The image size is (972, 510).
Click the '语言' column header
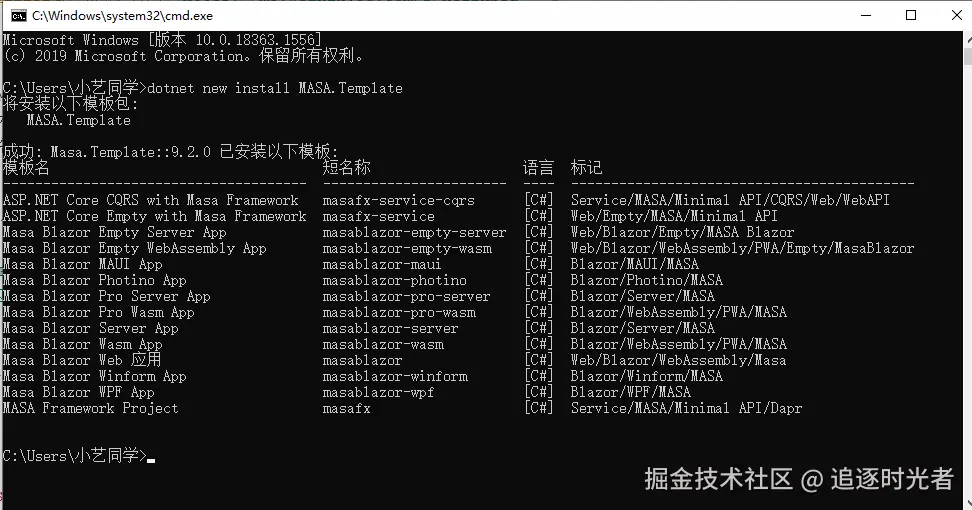(538, 167)
